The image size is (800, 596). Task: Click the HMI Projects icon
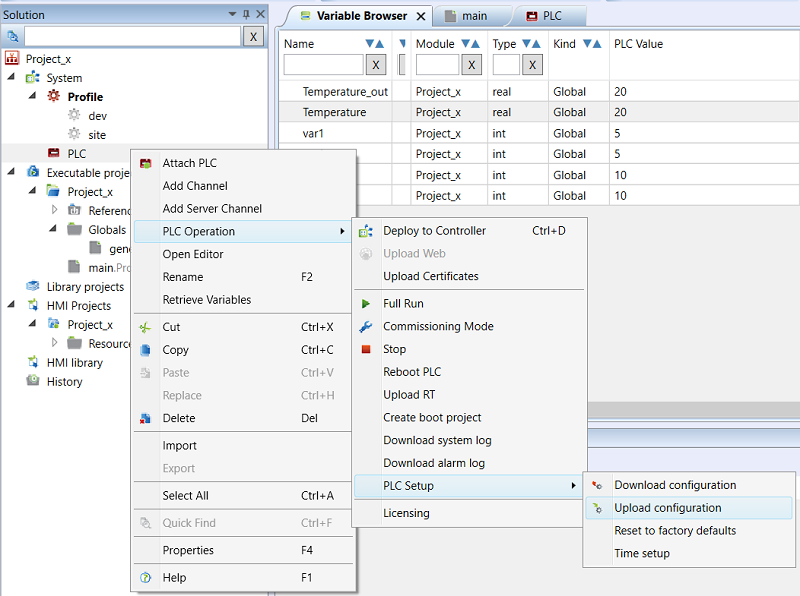pyautogui.click(x=33, y=305)
